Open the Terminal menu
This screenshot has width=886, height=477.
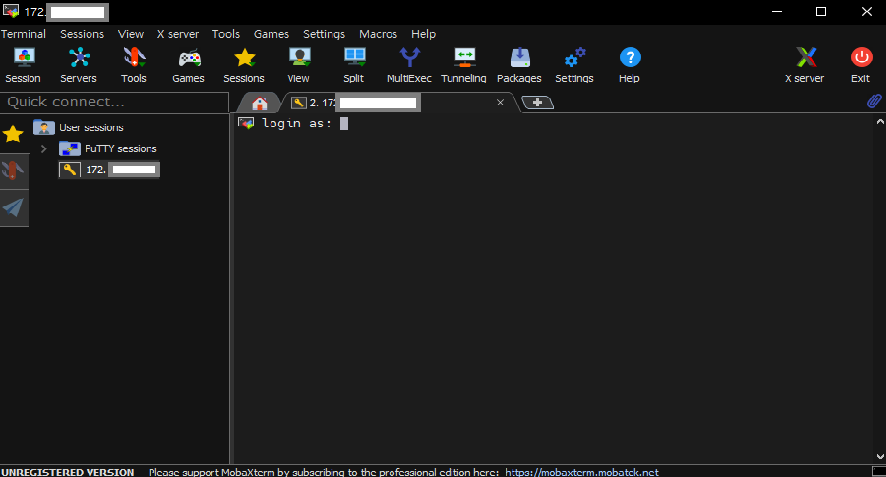[23, 34]
